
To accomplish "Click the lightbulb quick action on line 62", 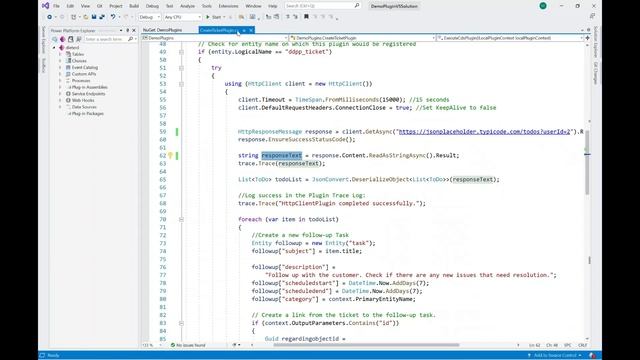I will (171, 156).
